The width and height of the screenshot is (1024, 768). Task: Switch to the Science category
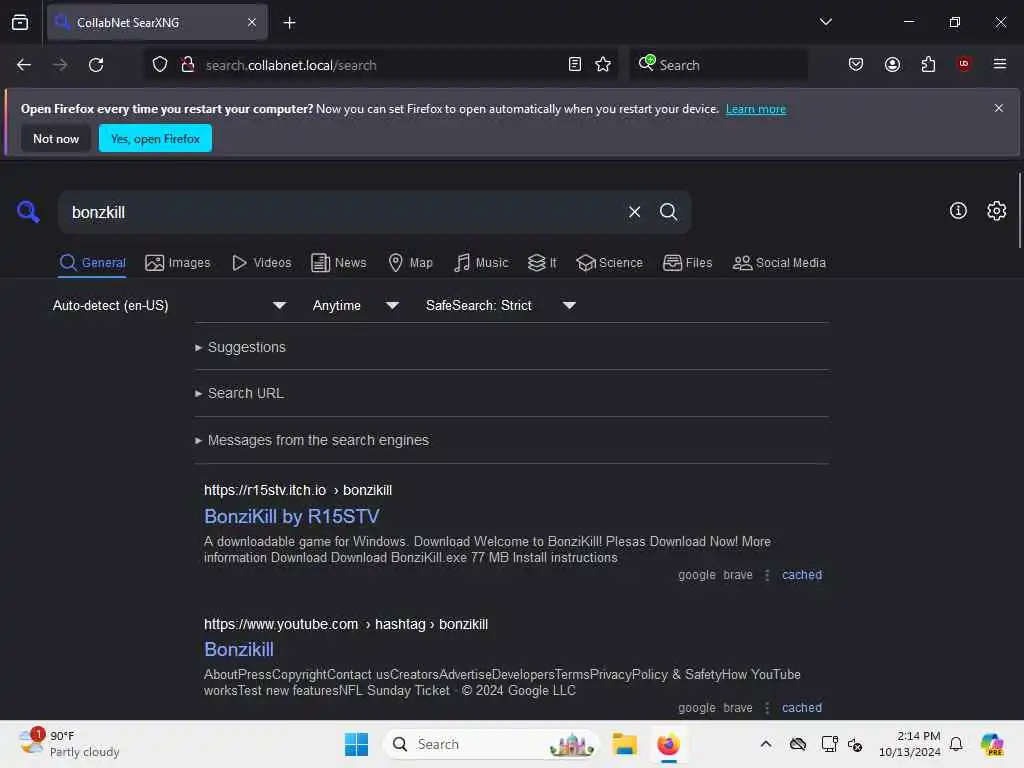tap(609, 263)
